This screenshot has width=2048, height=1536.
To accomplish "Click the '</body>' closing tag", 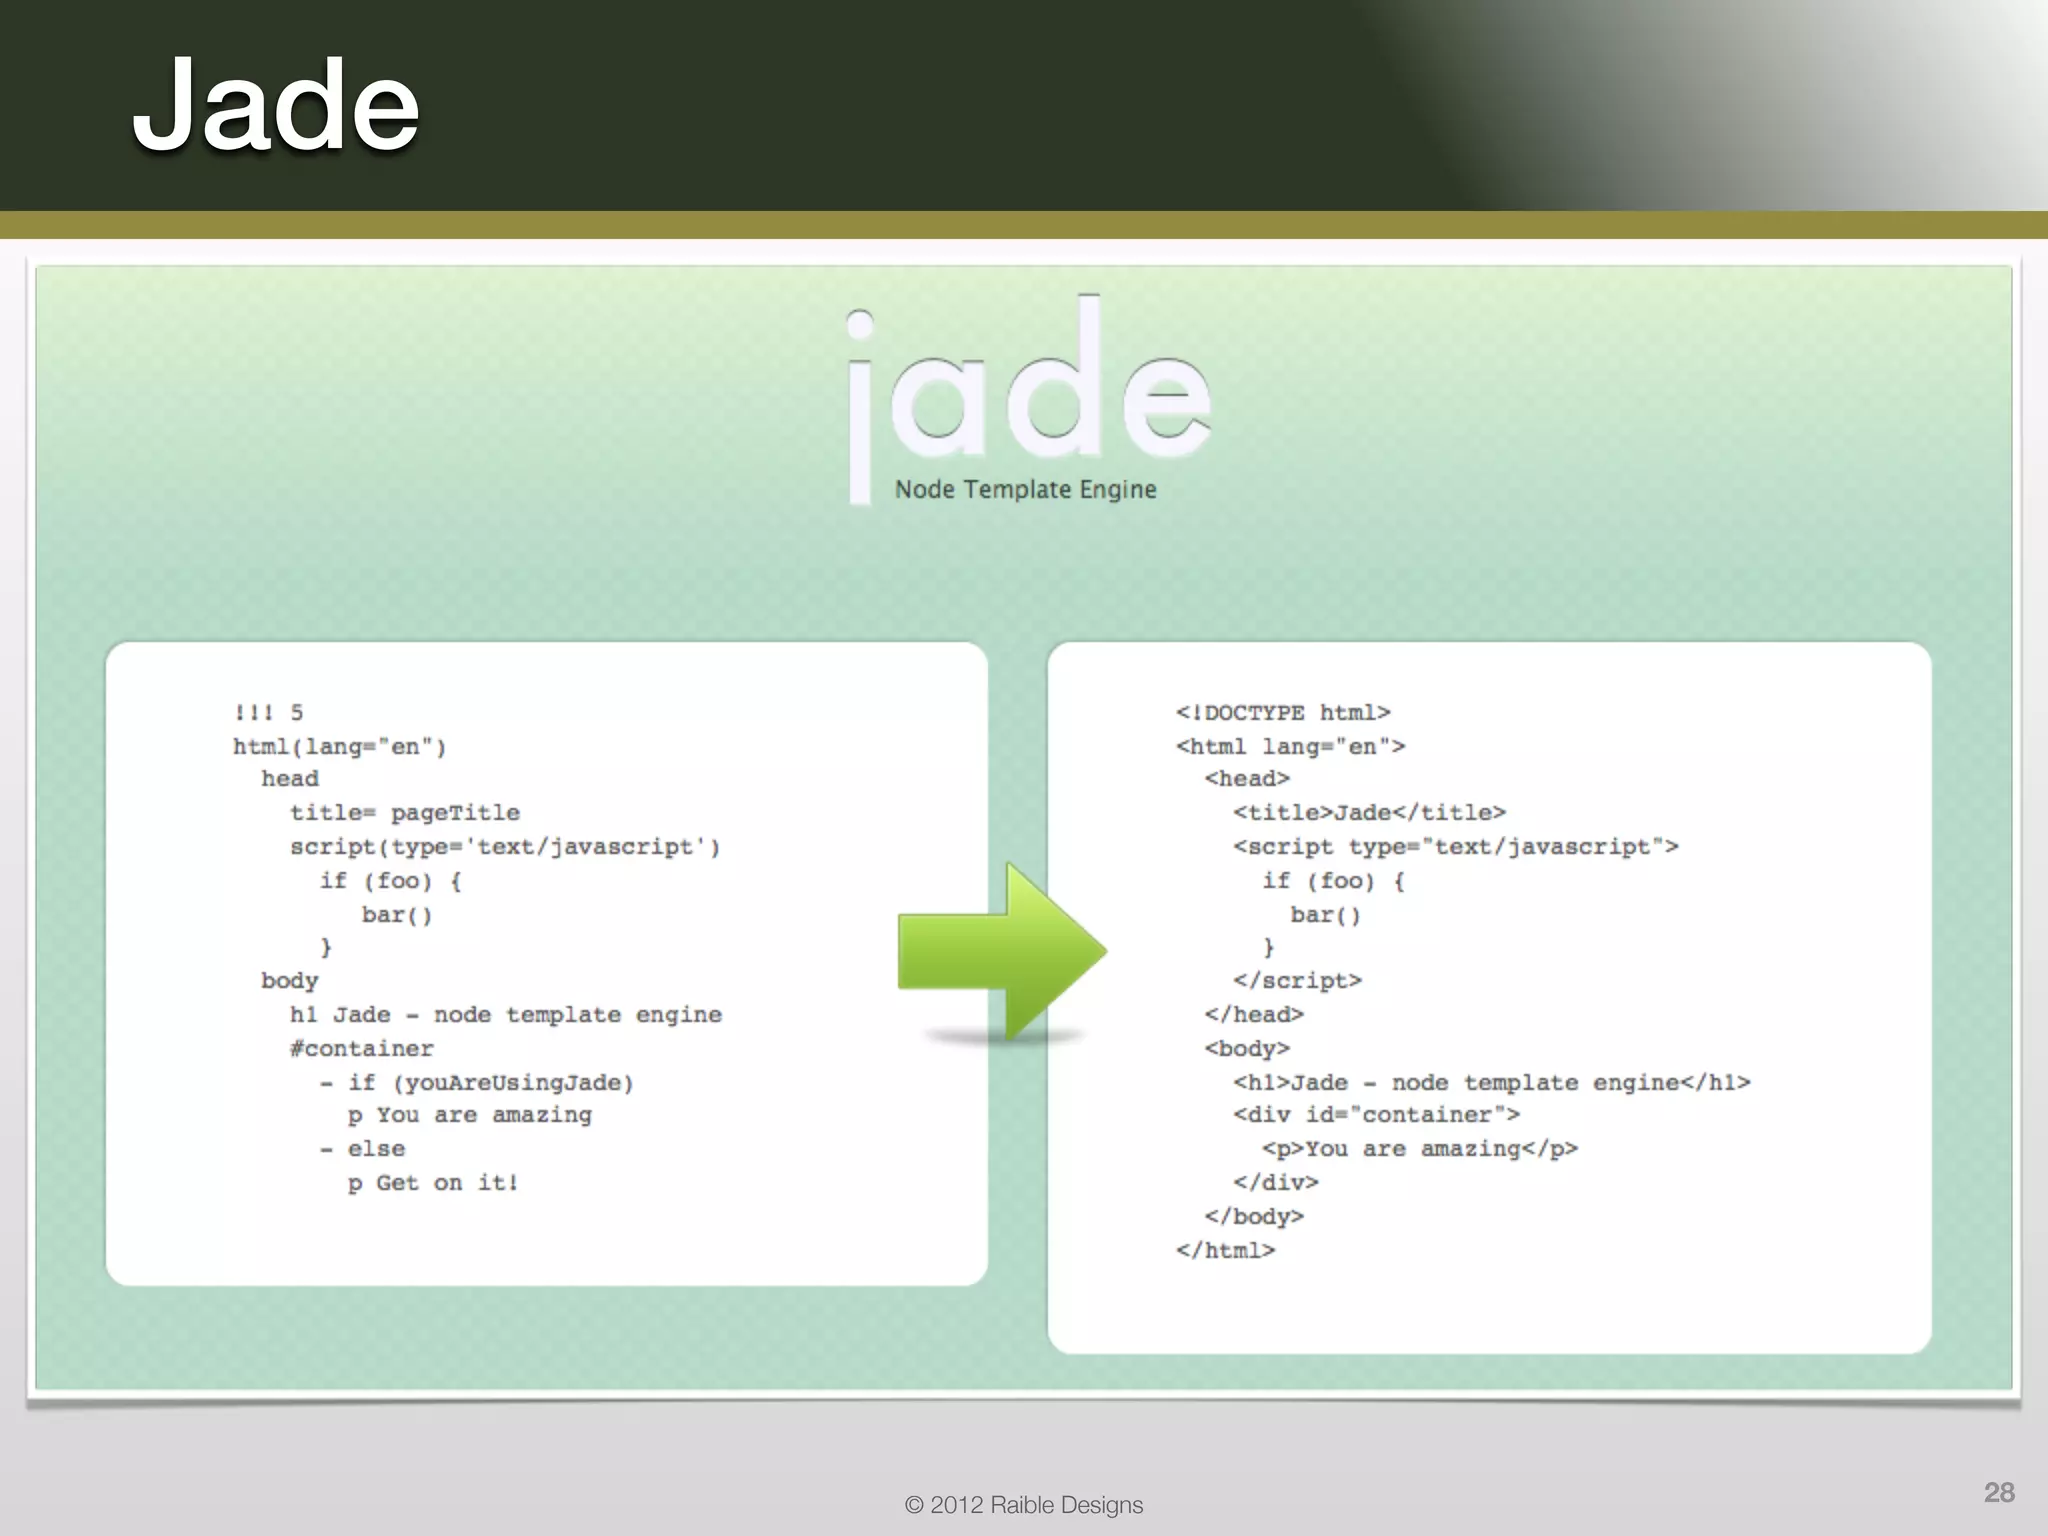I will (x=1255, y=1216).
